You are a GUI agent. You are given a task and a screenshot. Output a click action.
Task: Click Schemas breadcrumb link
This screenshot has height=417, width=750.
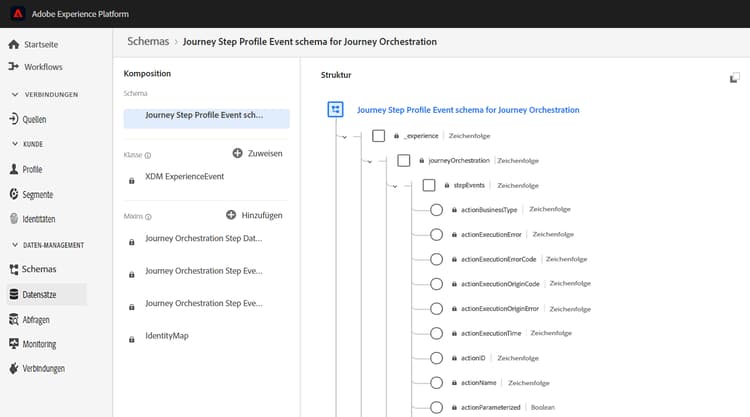(x=147, y=42)
